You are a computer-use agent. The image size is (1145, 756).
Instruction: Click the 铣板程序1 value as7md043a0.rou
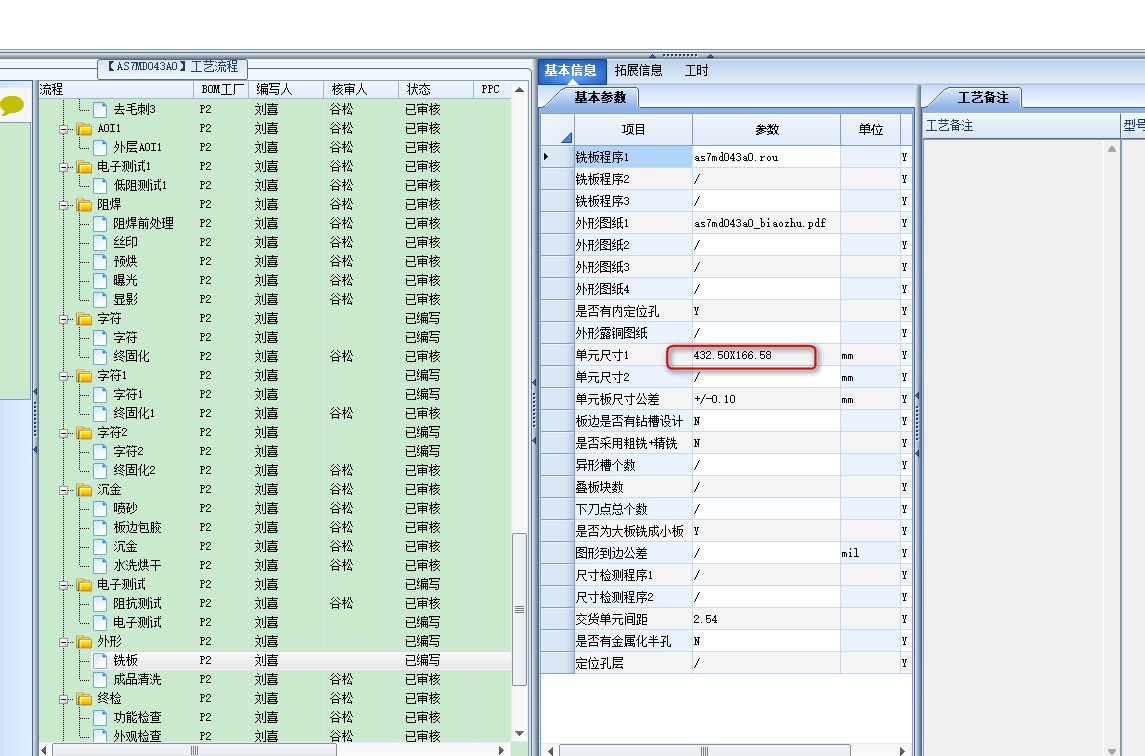tap(766, 157)
